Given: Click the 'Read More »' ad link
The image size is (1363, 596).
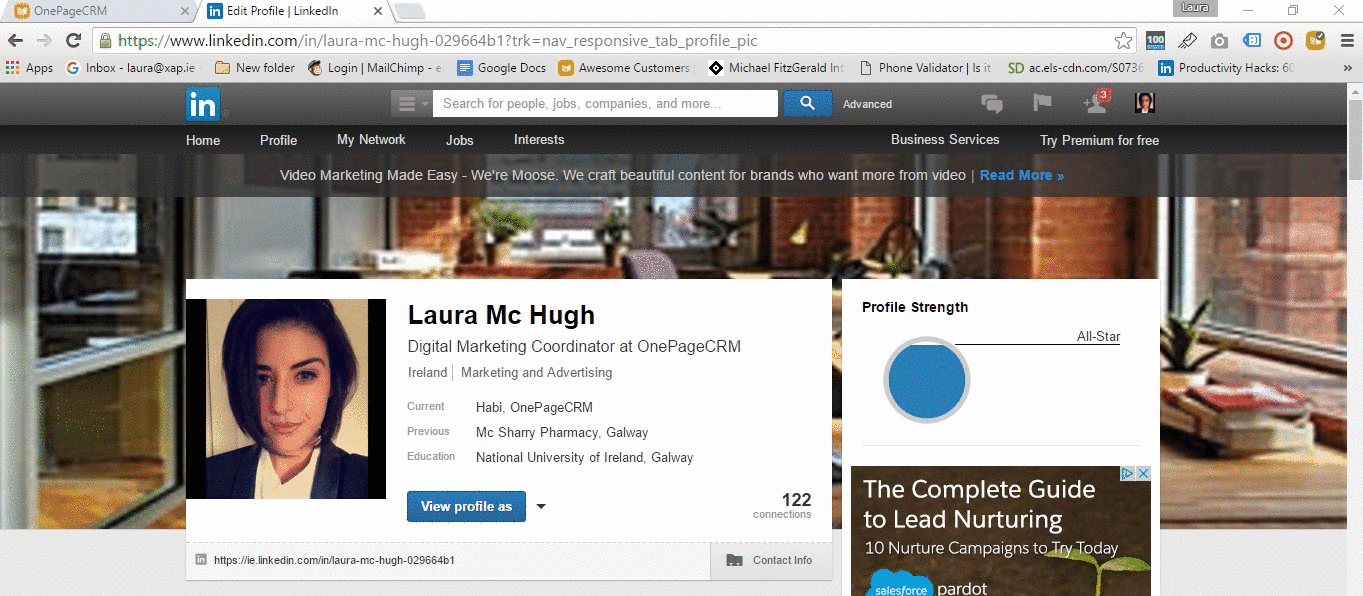Looking at the screenshot, I should tap(1022, 175).
